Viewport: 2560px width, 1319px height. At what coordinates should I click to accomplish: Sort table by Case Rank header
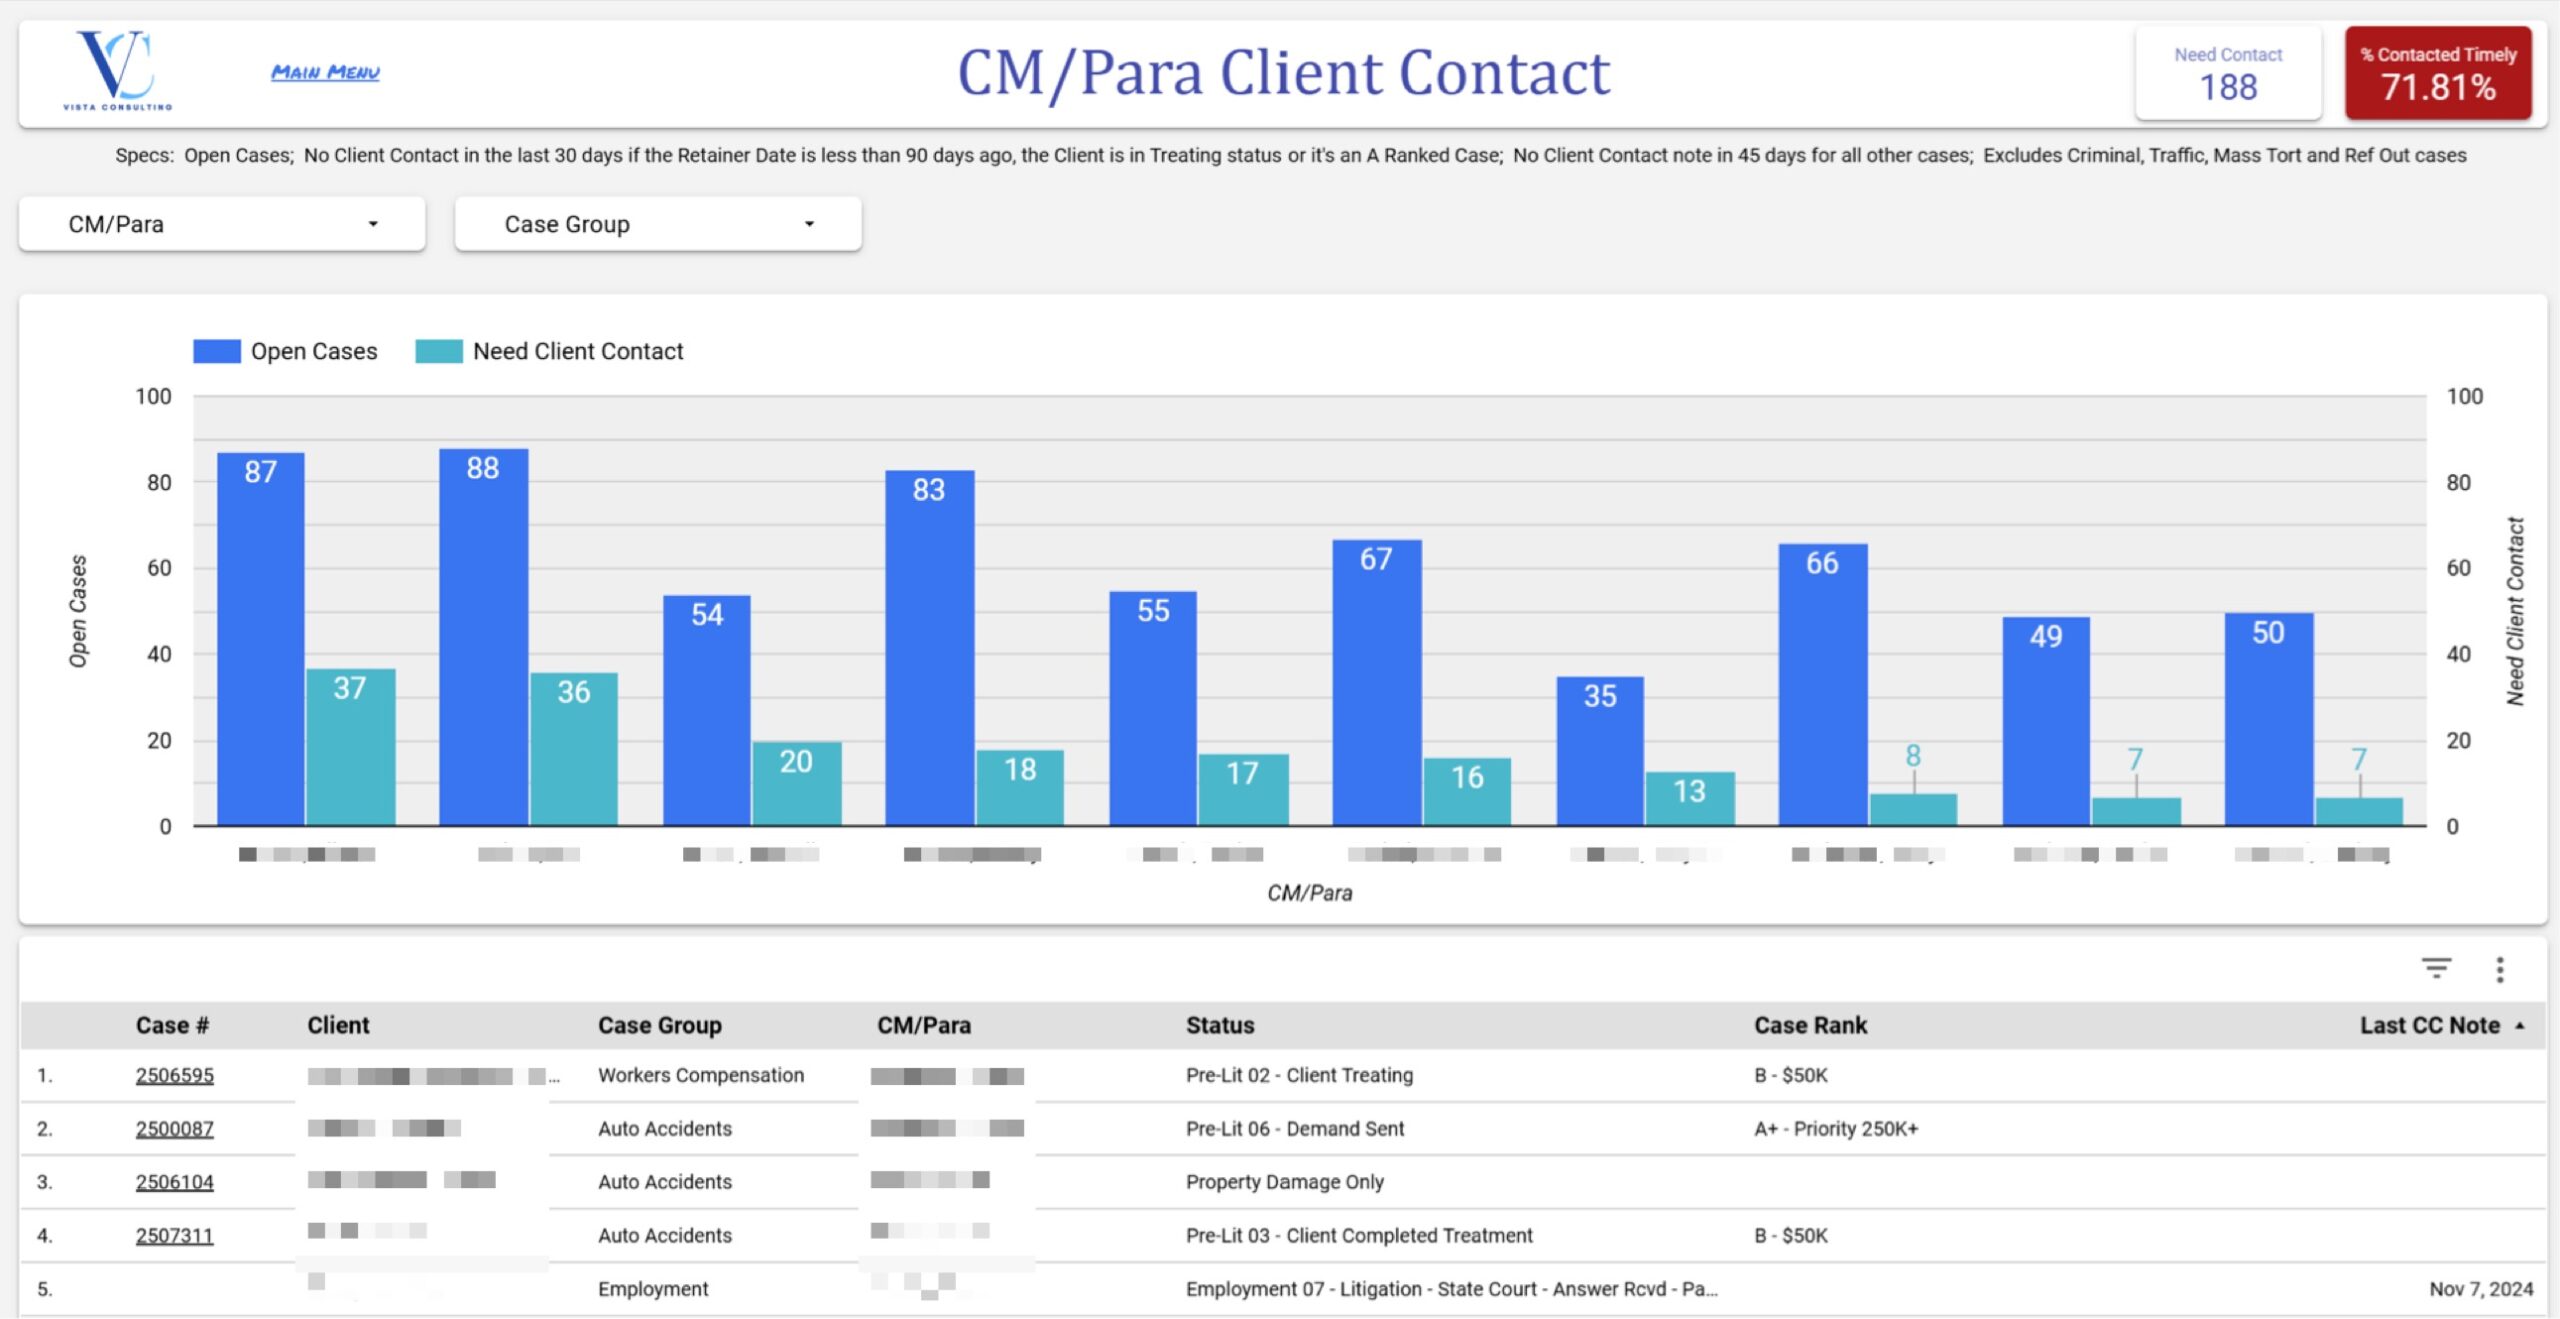click(1809, 1025)
